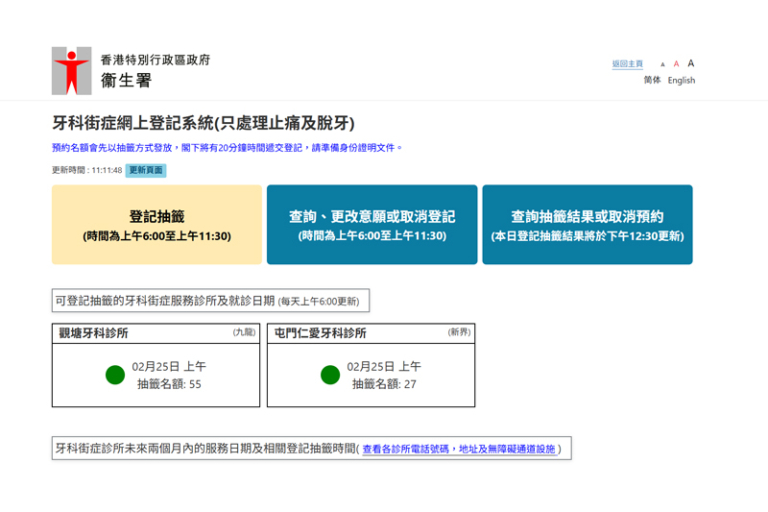Select the smallest font size A
Image resolution: width=768 pixels, height=512 pixels.
point(662,64)
